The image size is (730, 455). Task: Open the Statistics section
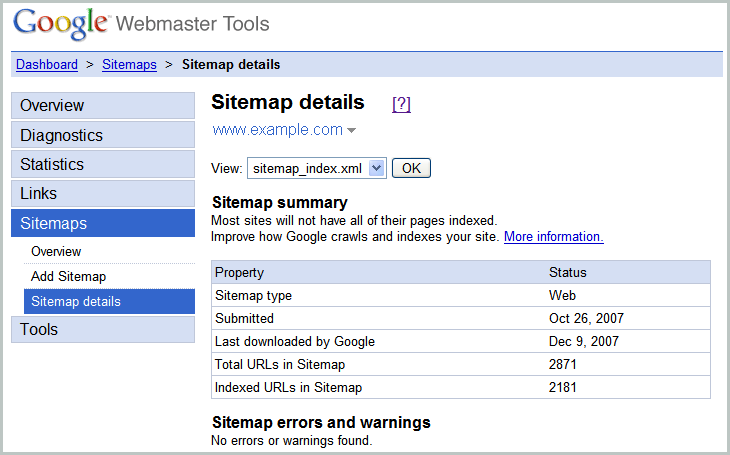pyautogui.click(x=103, y=164)
